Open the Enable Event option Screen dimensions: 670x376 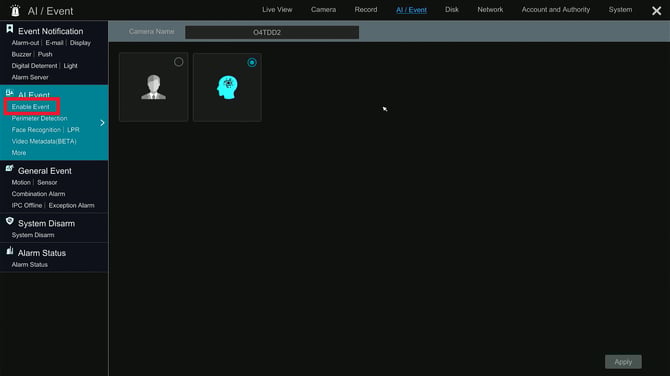[30, 107]
